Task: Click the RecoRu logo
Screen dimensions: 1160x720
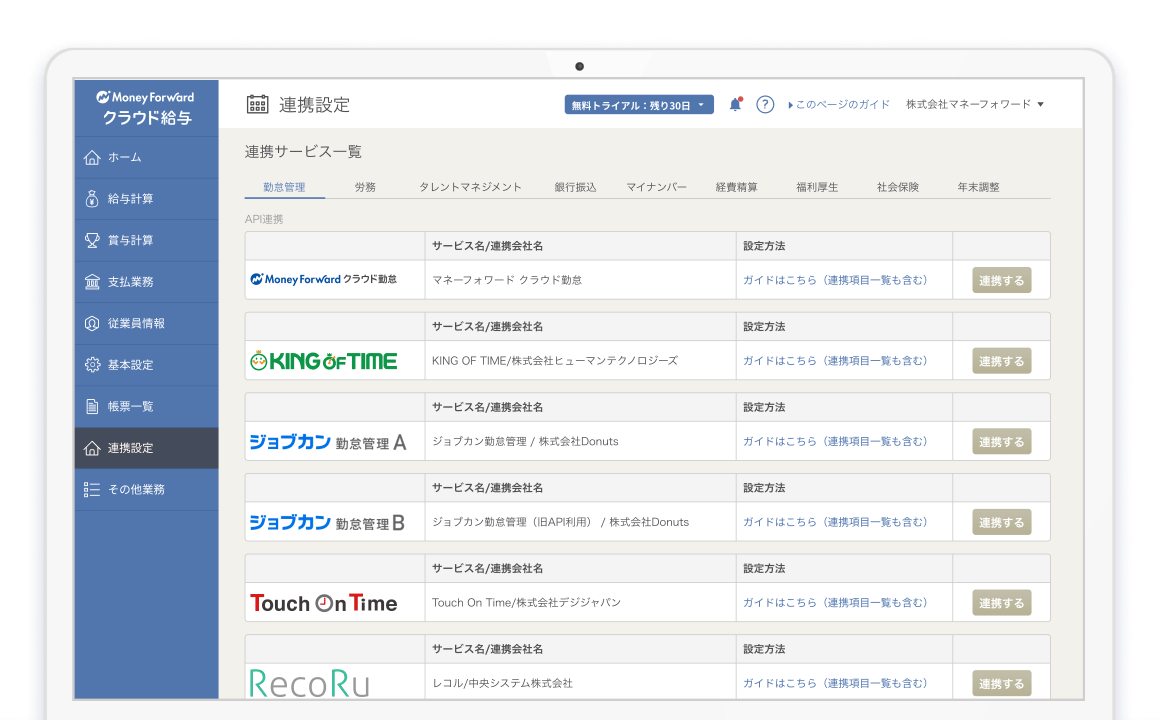Action: coord(308,683)
